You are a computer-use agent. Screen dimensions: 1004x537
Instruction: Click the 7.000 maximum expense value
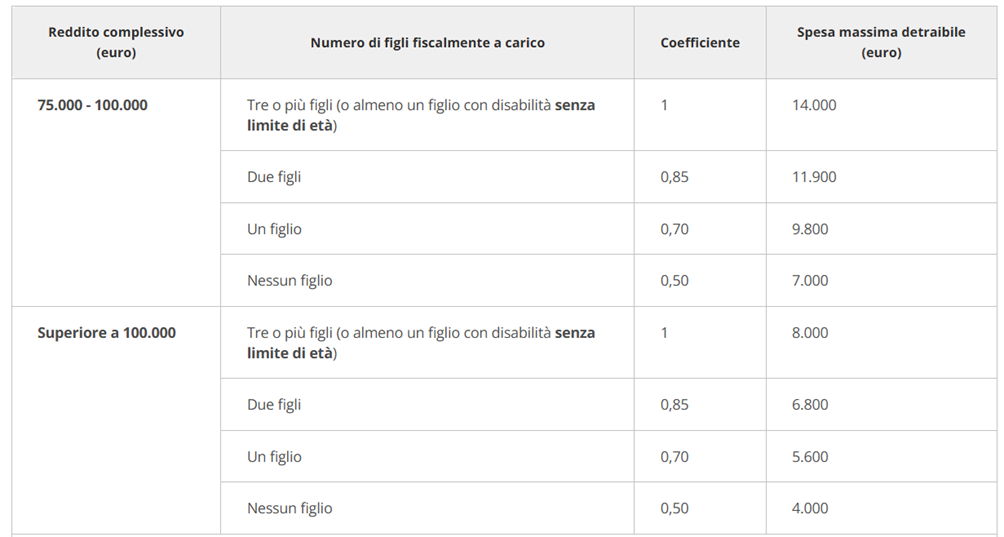pos(810,280)
